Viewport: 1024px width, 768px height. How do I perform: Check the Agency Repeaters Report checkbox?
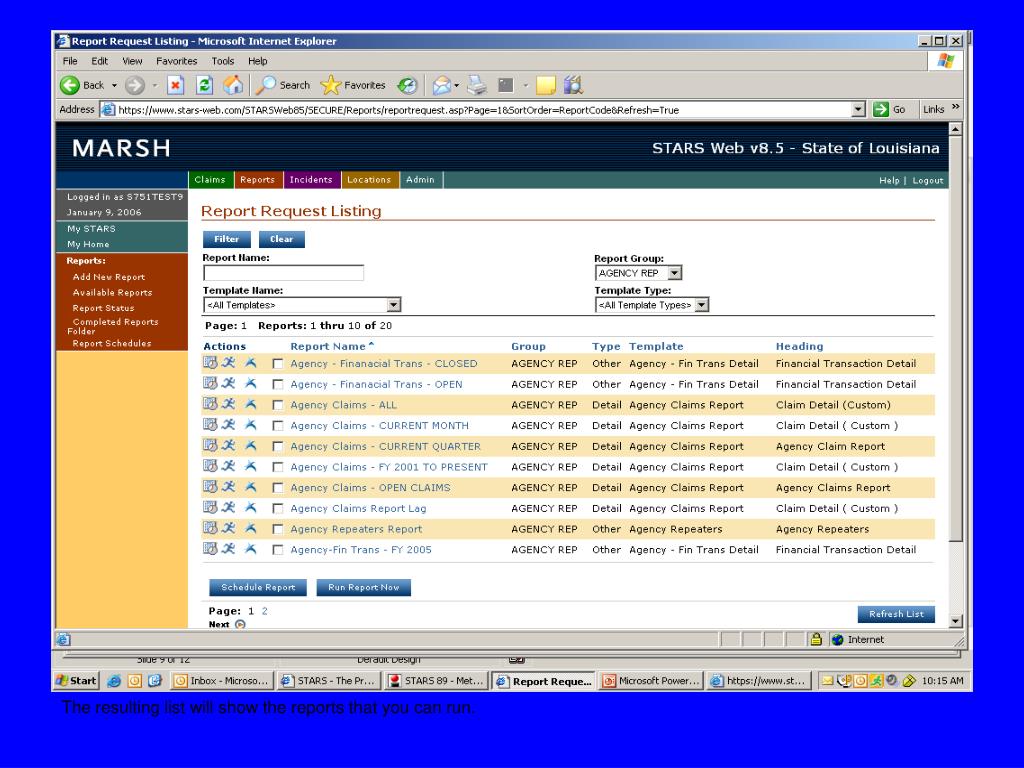point(278,529)
